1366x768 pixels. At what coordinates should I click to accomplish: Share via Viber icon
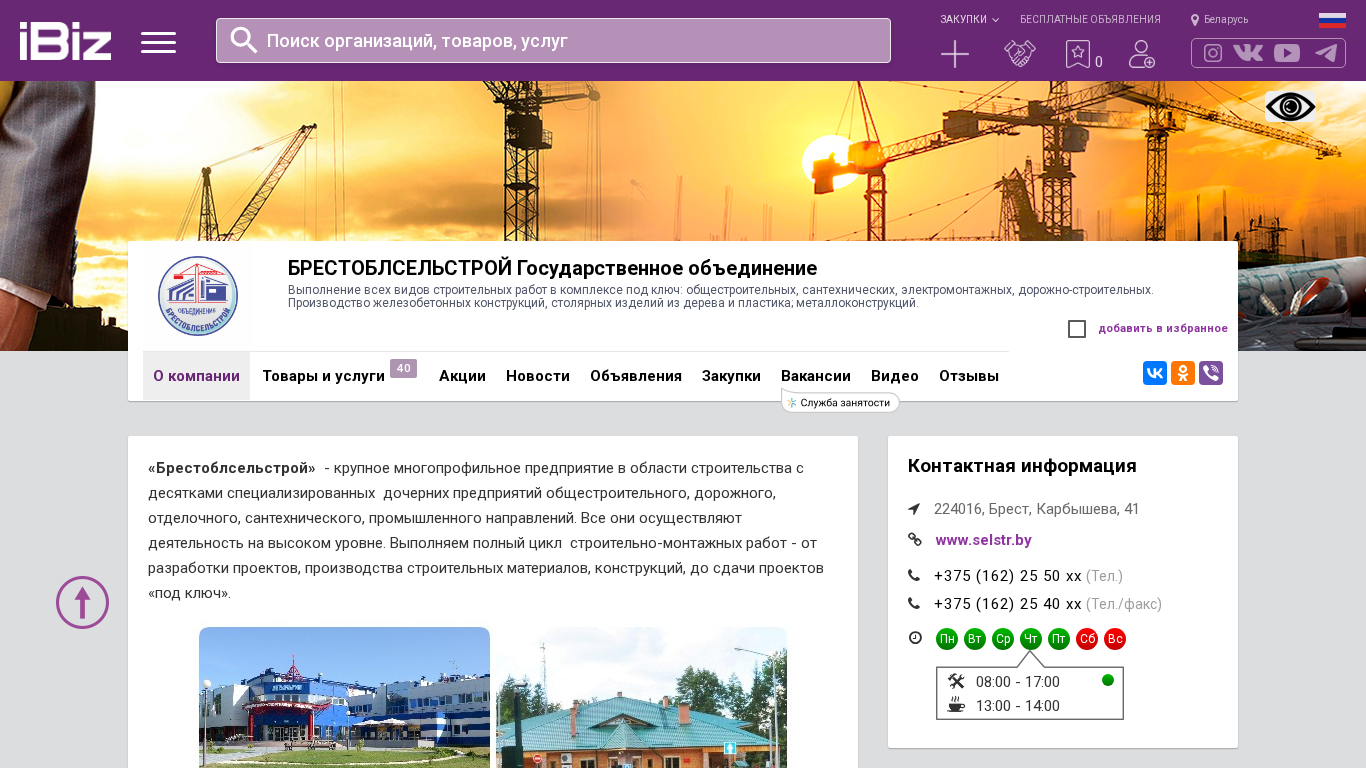coord(1211,373)
